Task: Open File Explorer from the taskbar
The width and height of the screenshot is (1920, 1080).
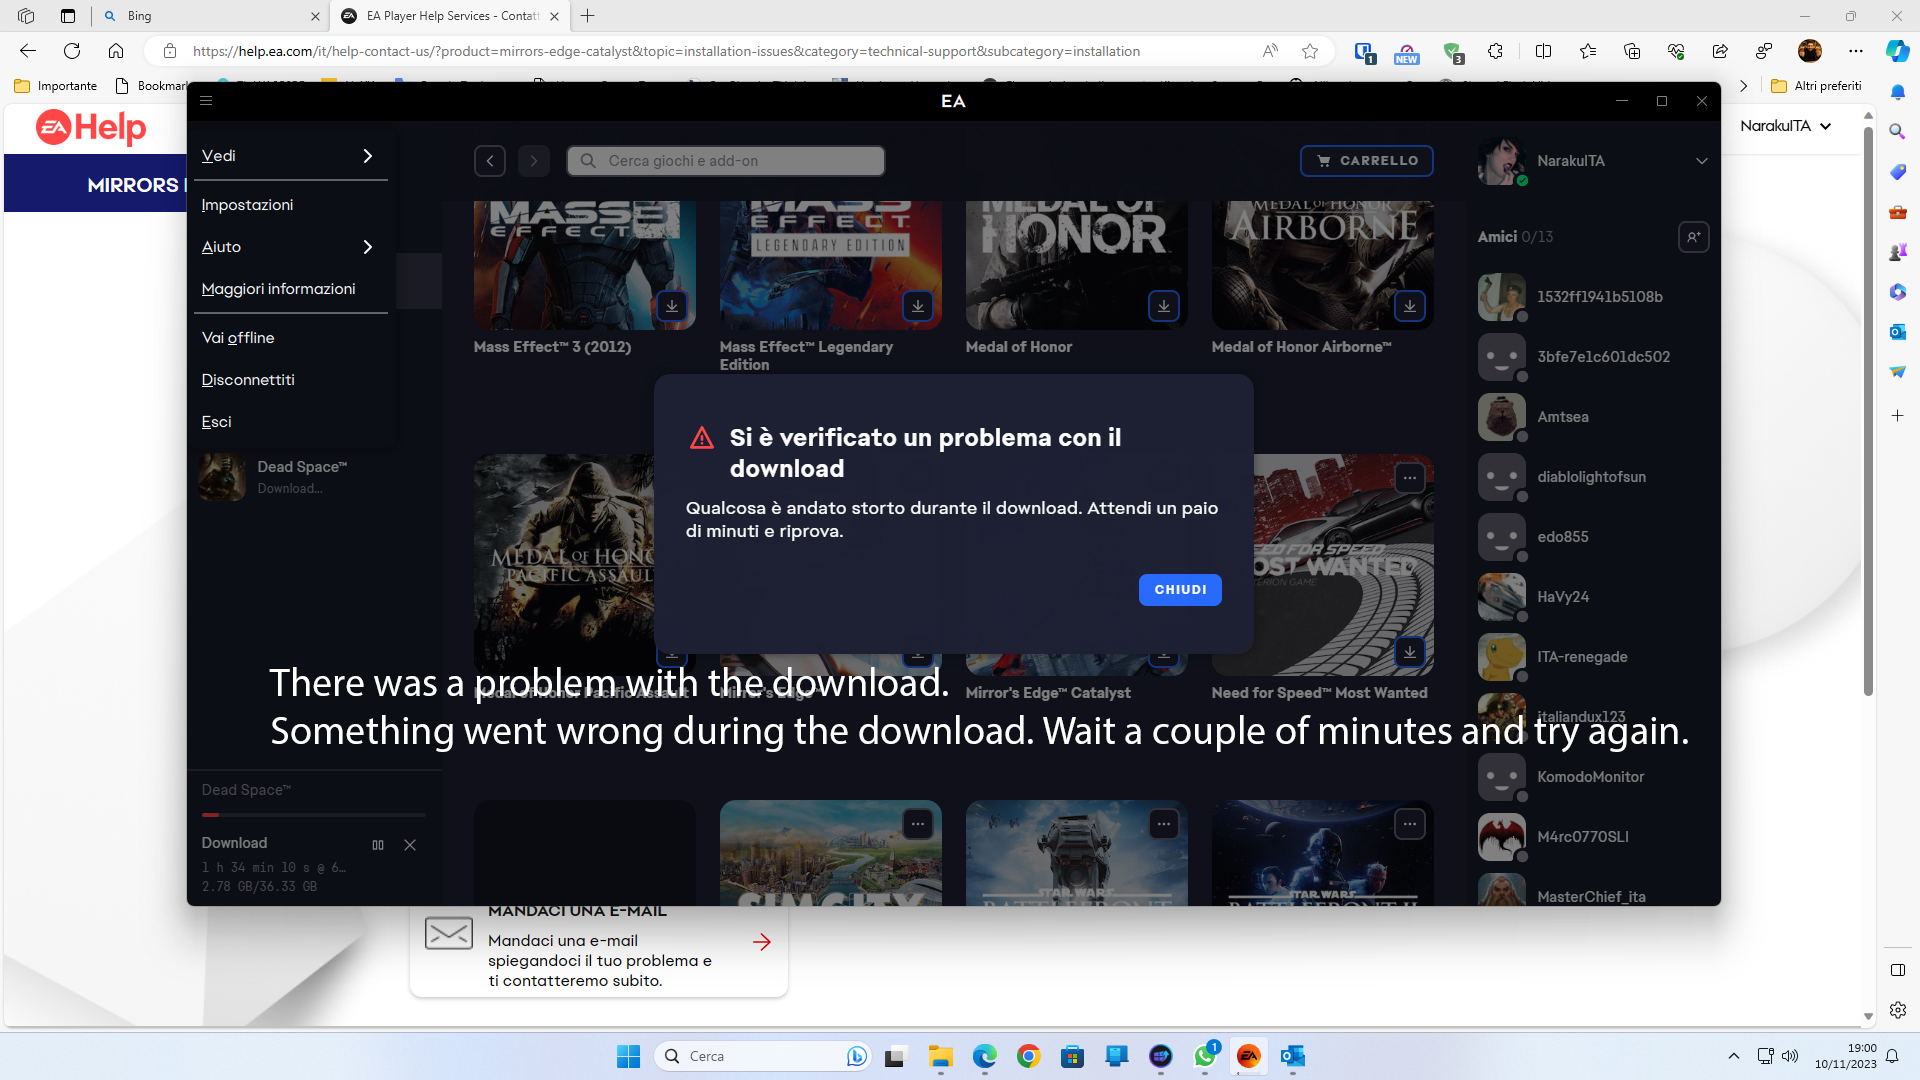Action: (x=941, y=1056)
